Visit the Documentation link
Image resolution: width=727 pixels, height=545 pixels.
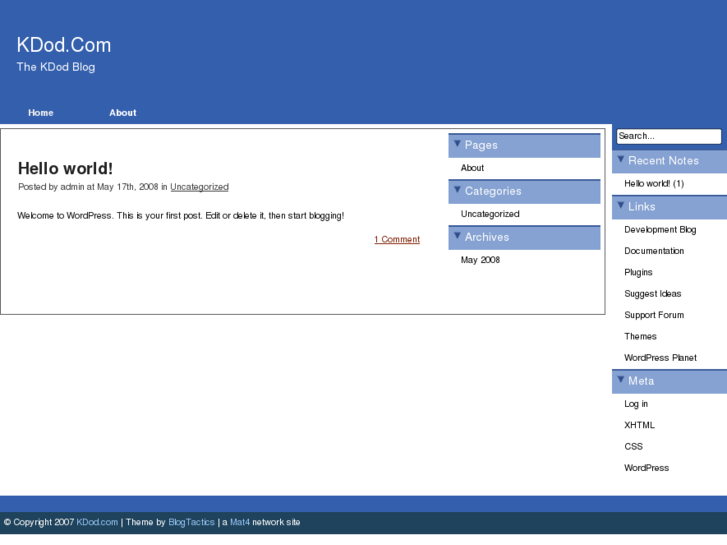(x=654, y=251)
